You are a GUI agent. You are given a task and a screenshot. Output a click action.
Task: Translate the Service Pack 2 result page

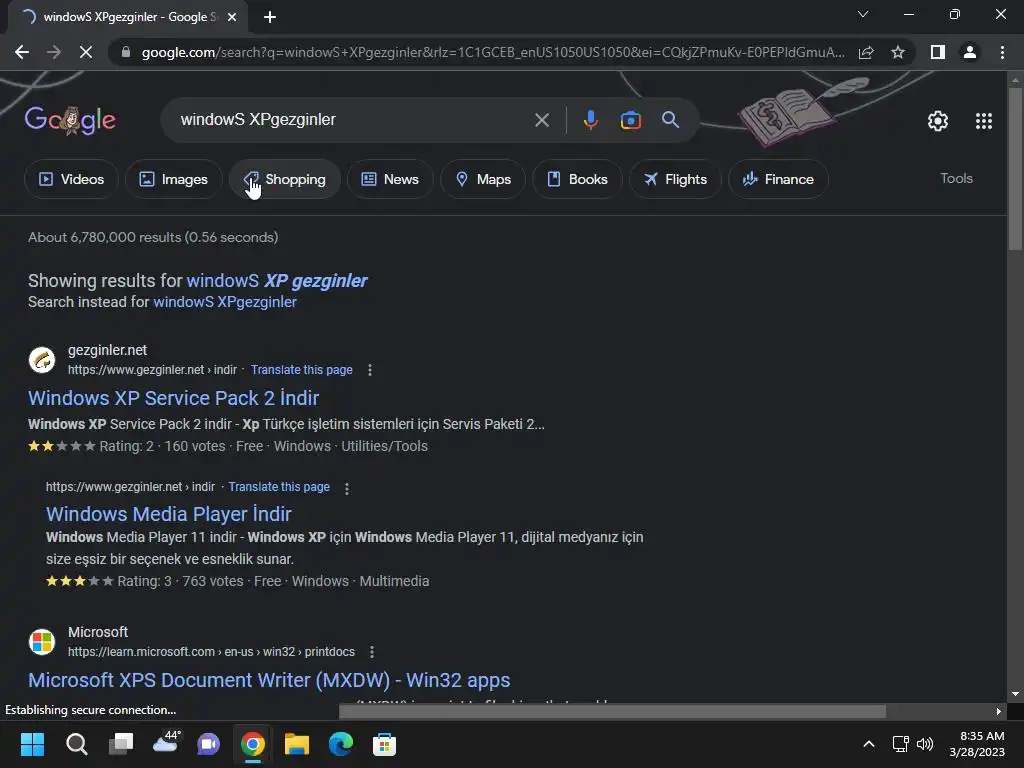point(302,370)
